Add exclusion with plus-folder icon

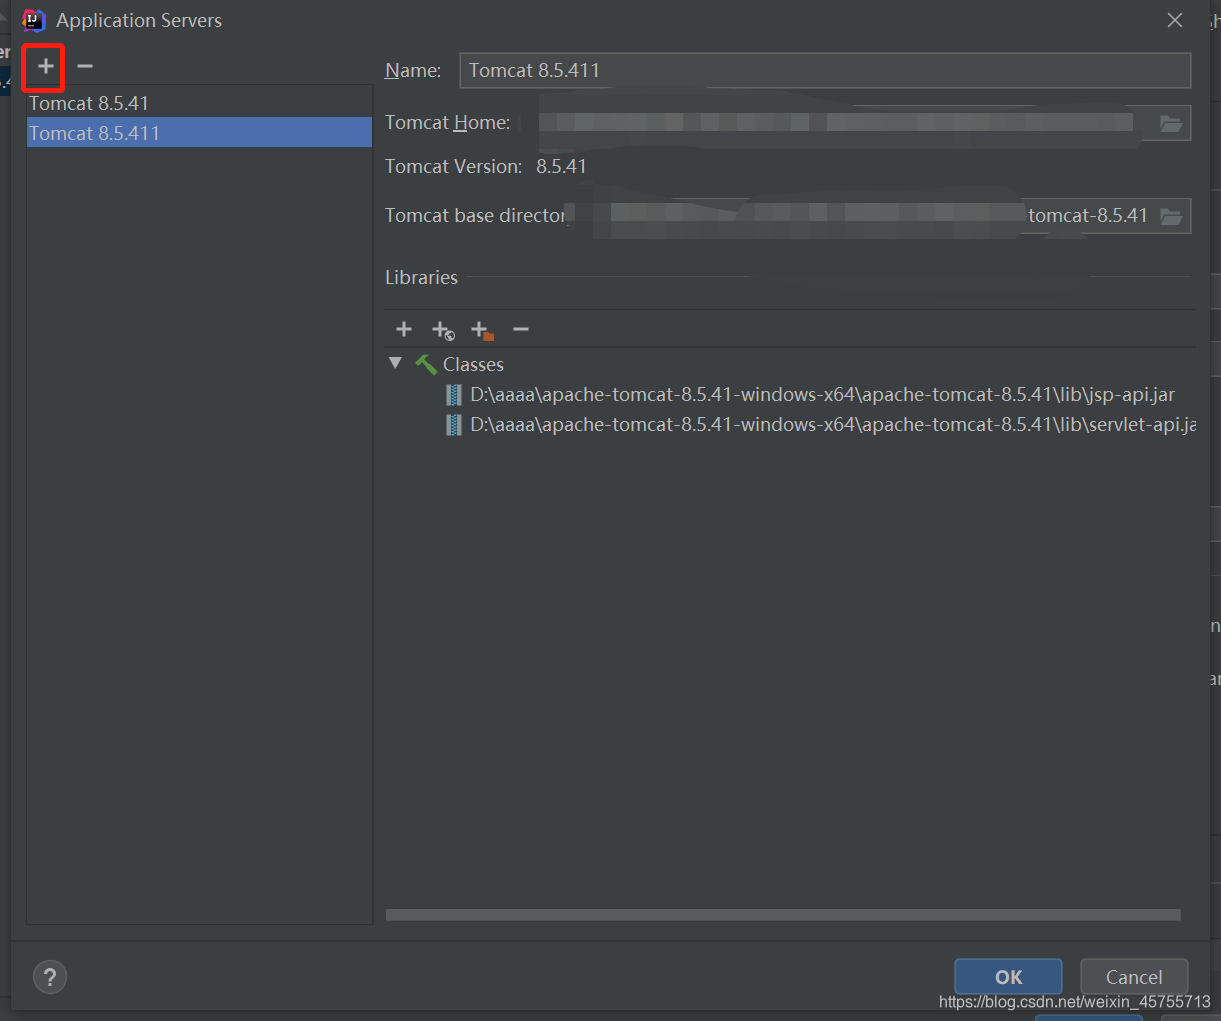[482, 330]
